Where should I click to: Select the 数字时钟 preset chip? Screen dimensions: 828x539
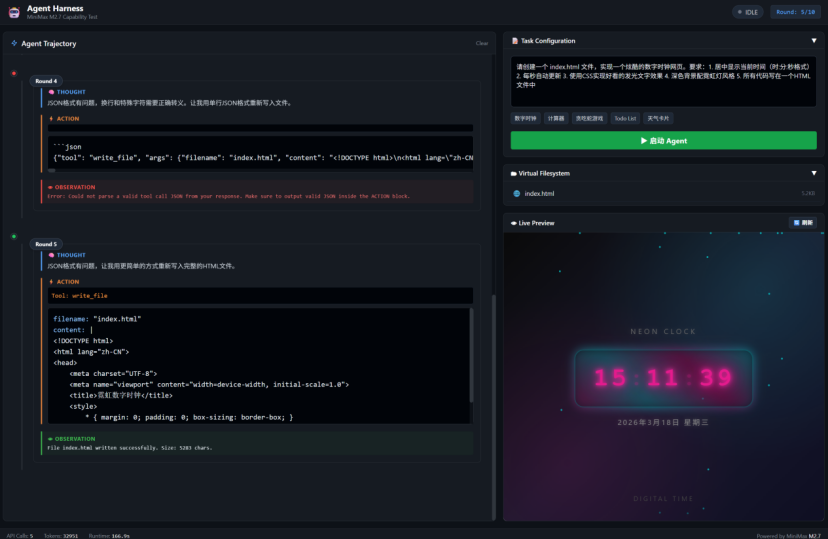[525, 118]
